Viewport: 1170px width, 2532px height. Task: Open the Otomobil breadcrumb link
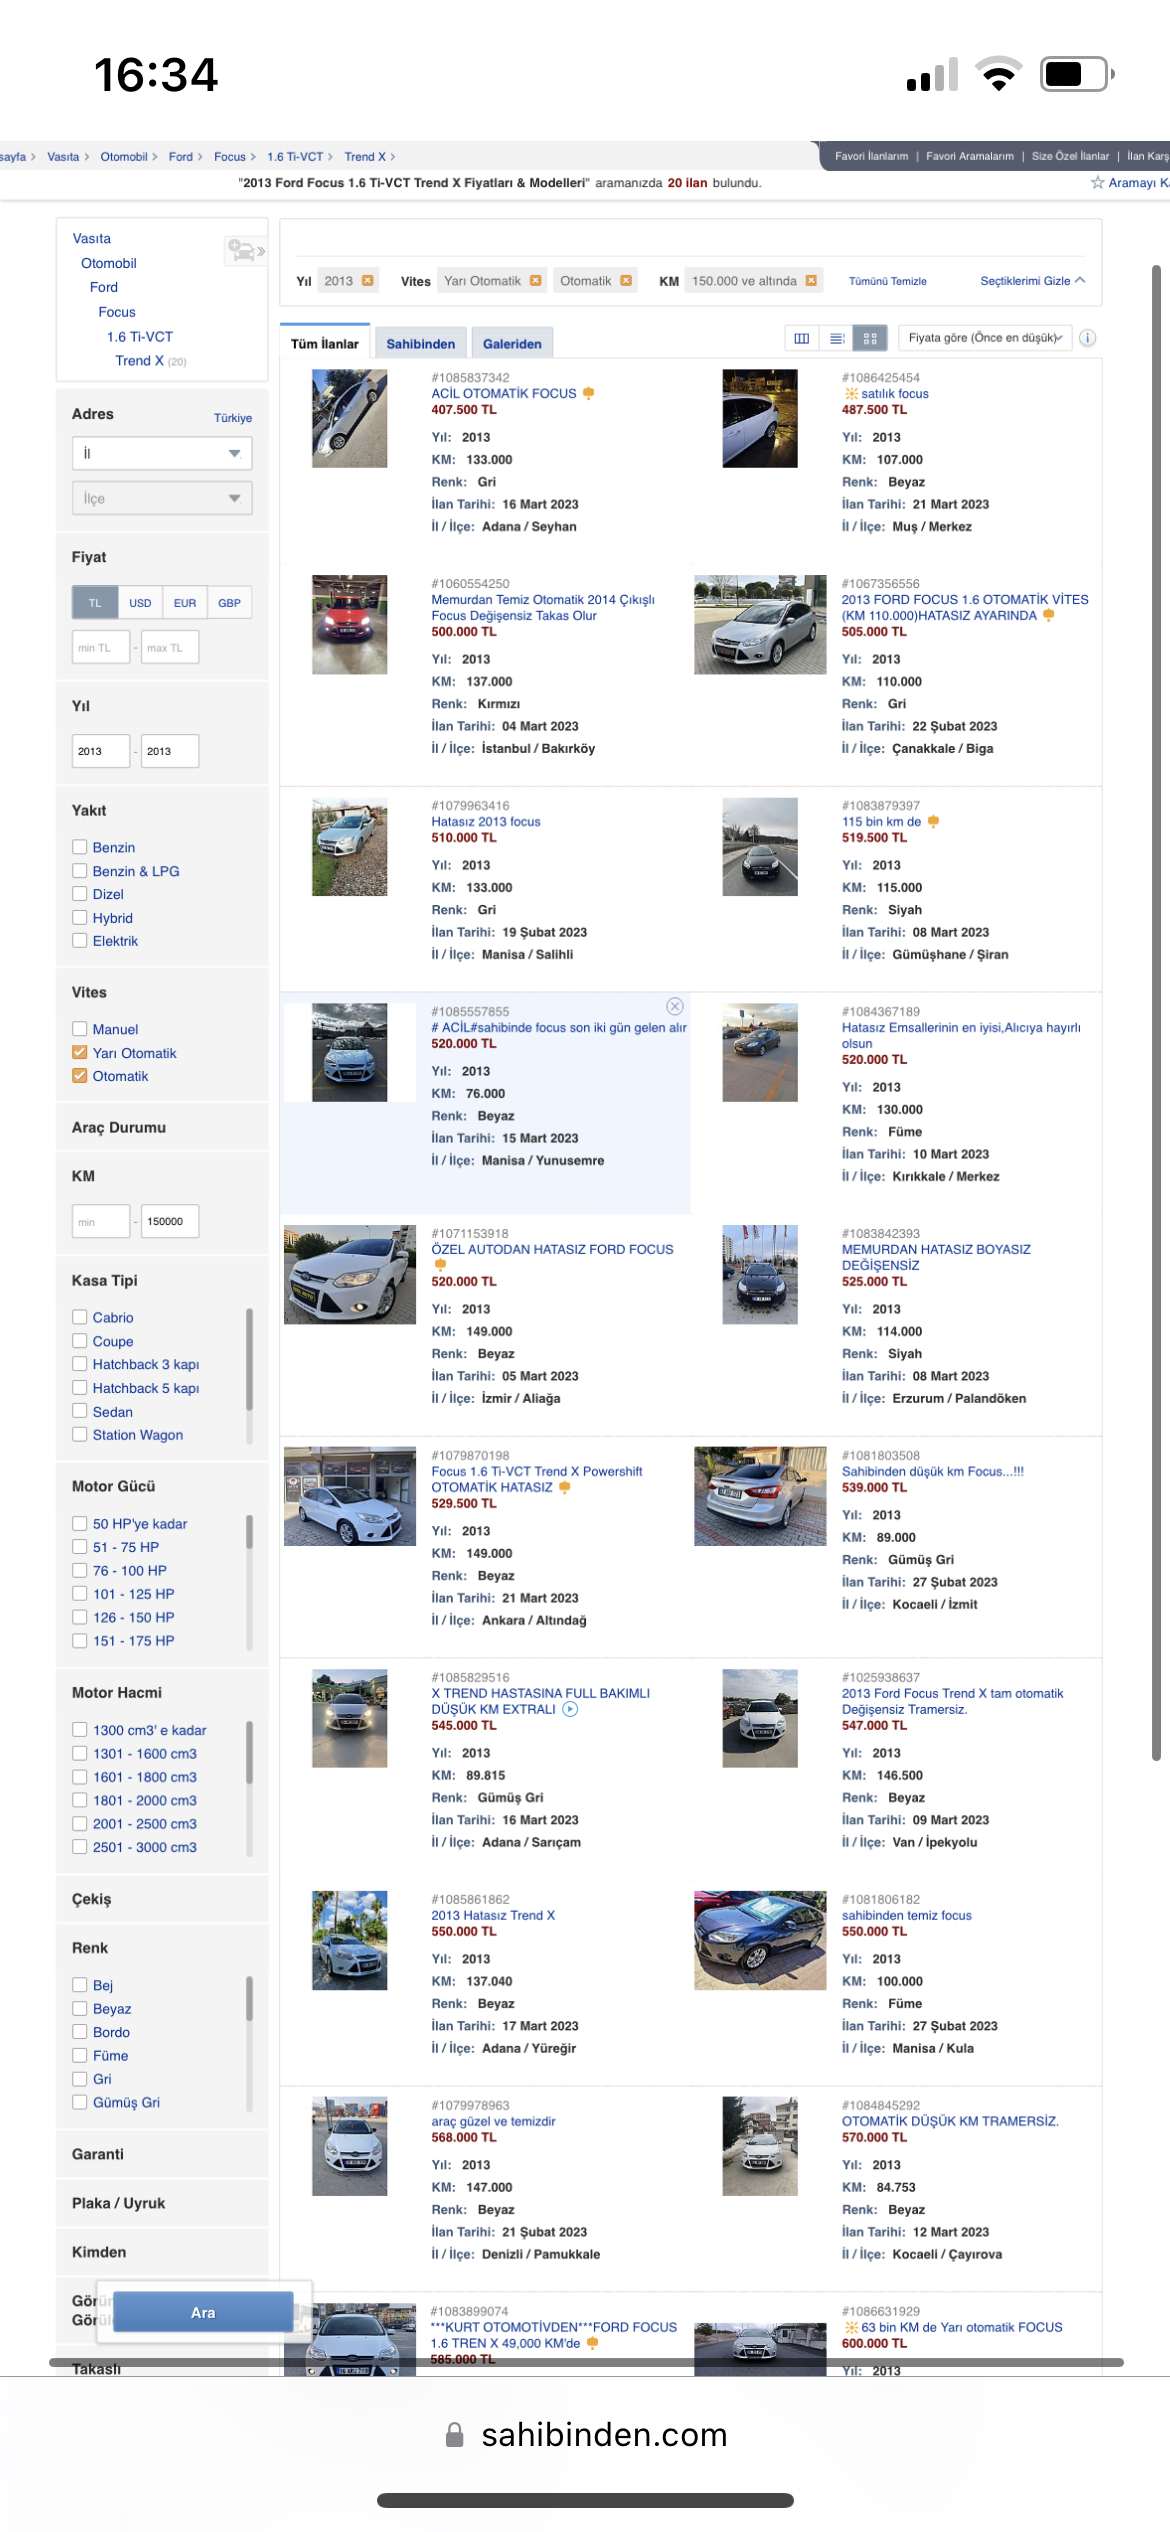[x=124, y=157]
